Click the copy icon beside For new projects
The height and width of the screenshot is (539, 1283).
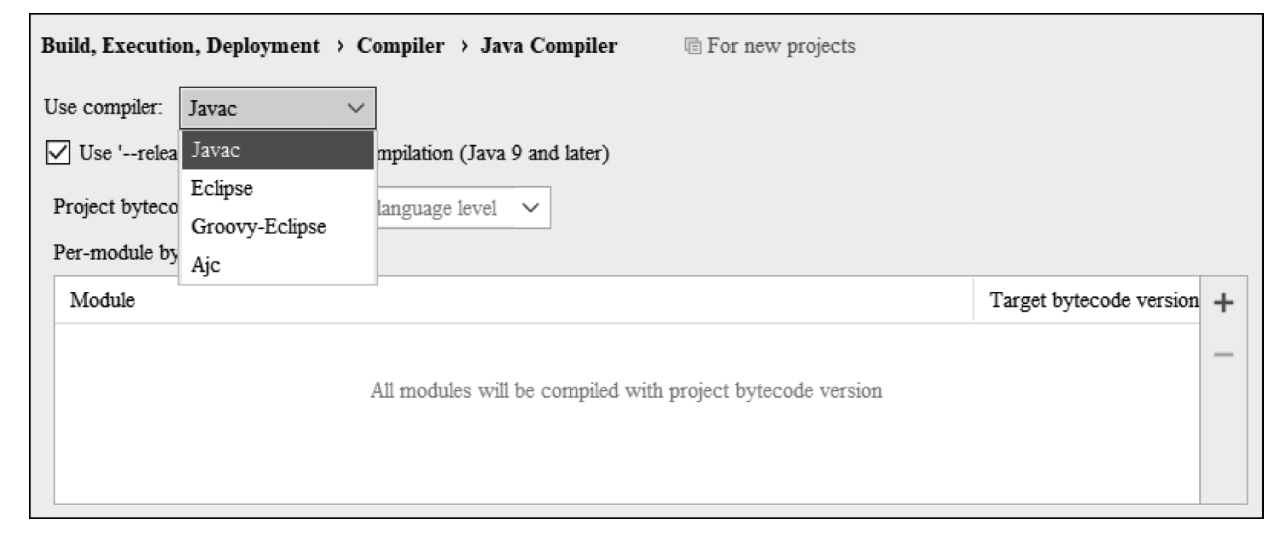pos(691,46)
